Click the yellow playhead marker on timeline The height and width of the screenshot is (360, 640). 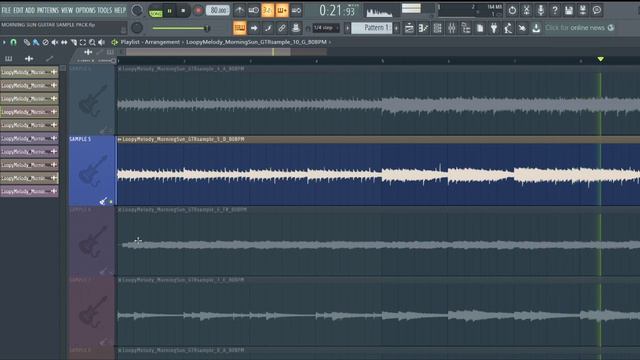[600, 59]
